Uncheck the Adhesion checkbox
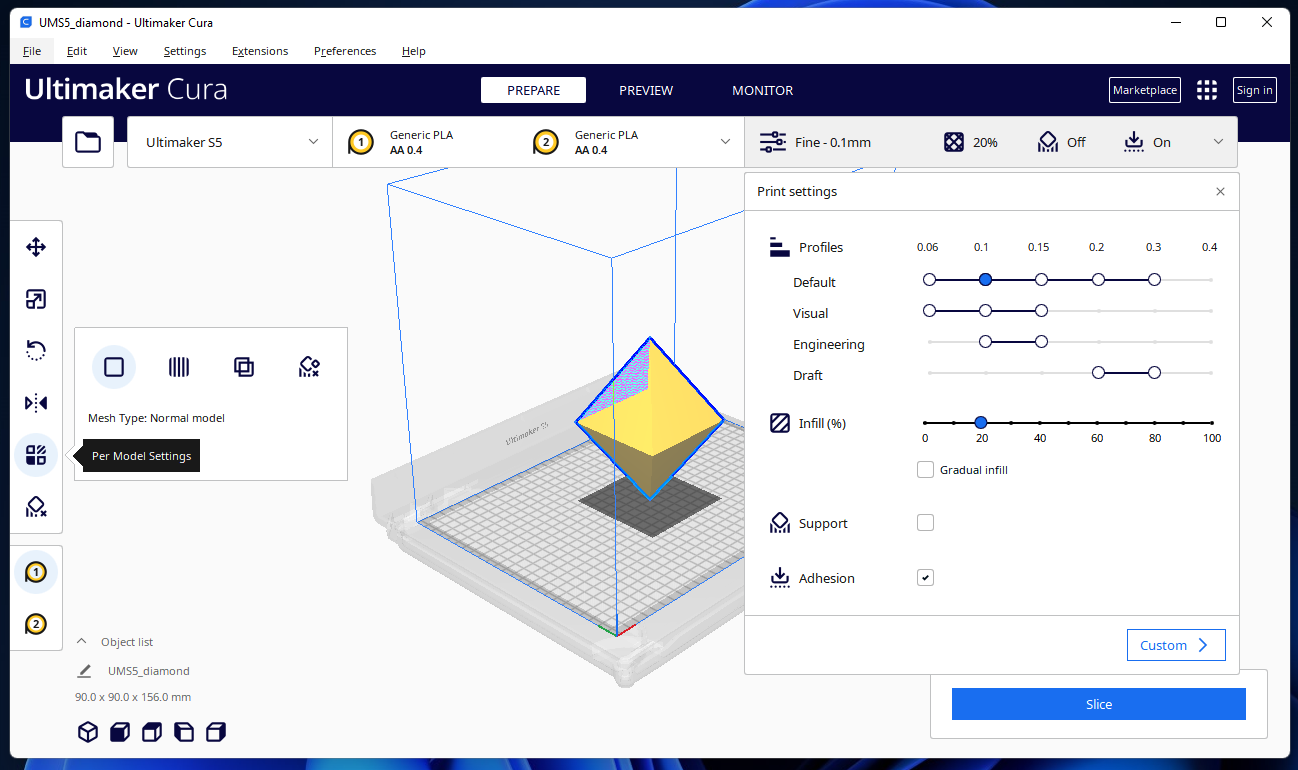Screen dimensions: 1298x770 point(926,578)
